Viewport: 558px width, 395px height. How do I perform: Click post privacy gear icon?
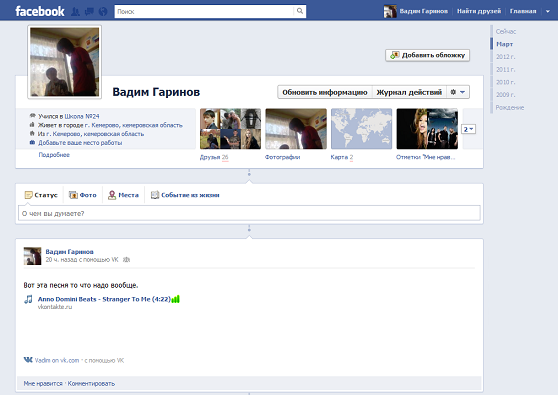[x=127, y=260]
